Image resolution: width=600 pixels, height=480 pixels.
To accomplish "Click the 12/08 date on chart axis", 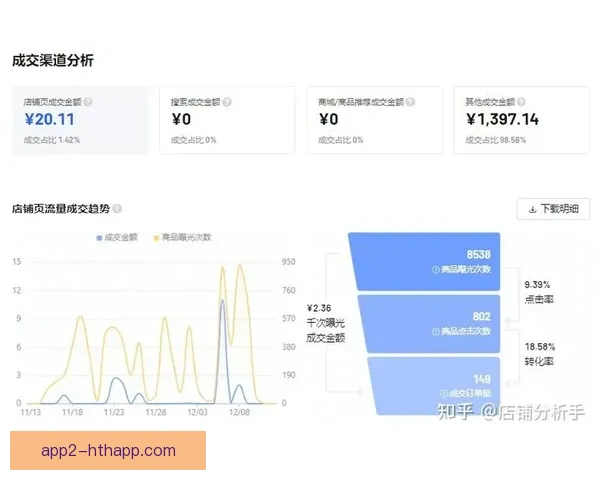I will tap(239, 412).
